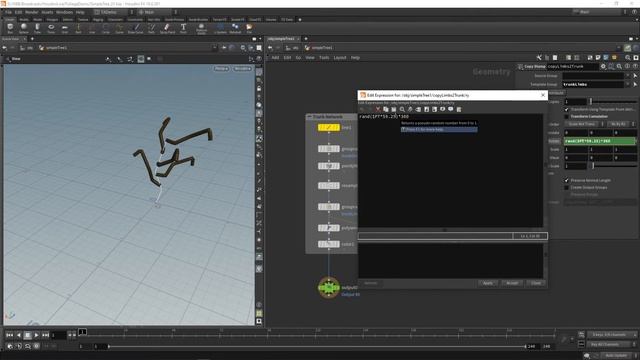Toggle Transform Cumulative checkbox
The image size is (640, 360).
pyautogui.click(x=566, y=117)
